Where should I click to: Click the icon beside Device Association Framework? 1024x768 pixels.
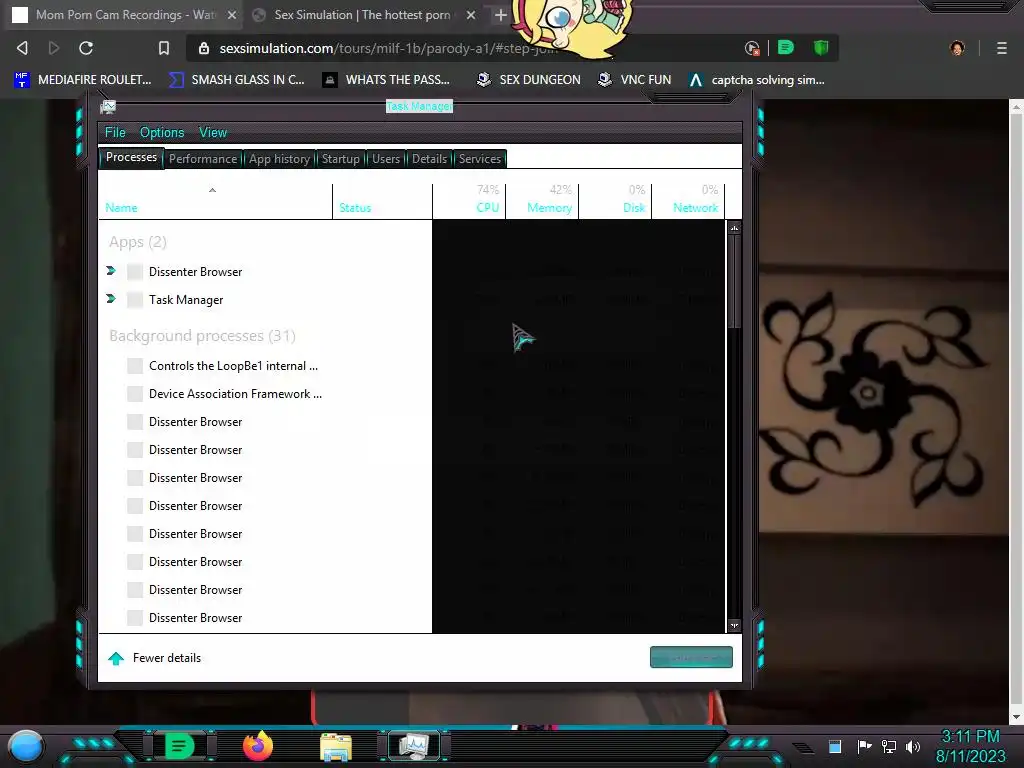[135, 394]
